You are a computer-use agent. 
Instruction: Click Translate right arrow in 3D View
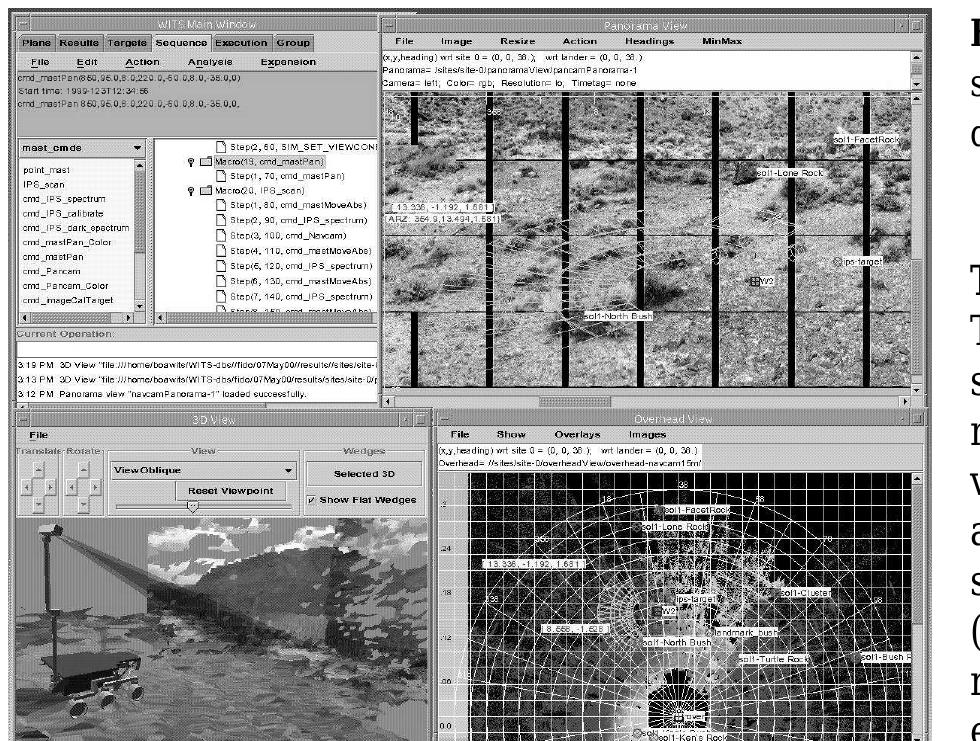(x=51, y=487)
